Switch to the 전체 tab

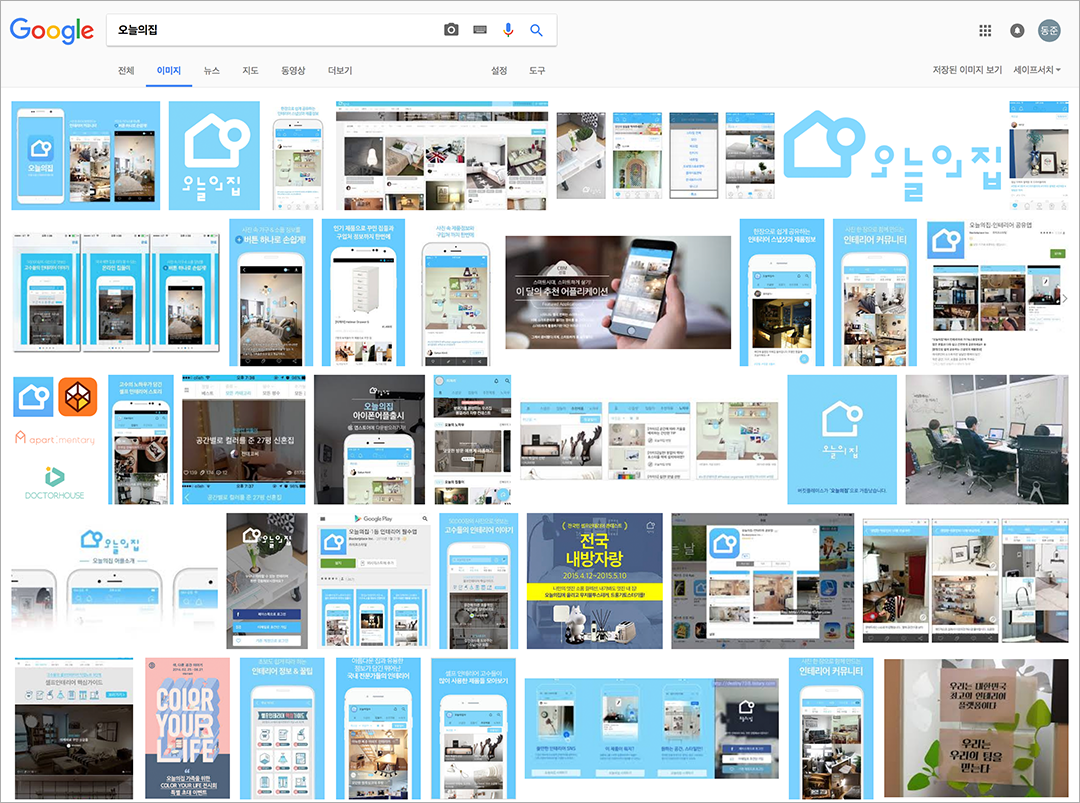point(126,70)
